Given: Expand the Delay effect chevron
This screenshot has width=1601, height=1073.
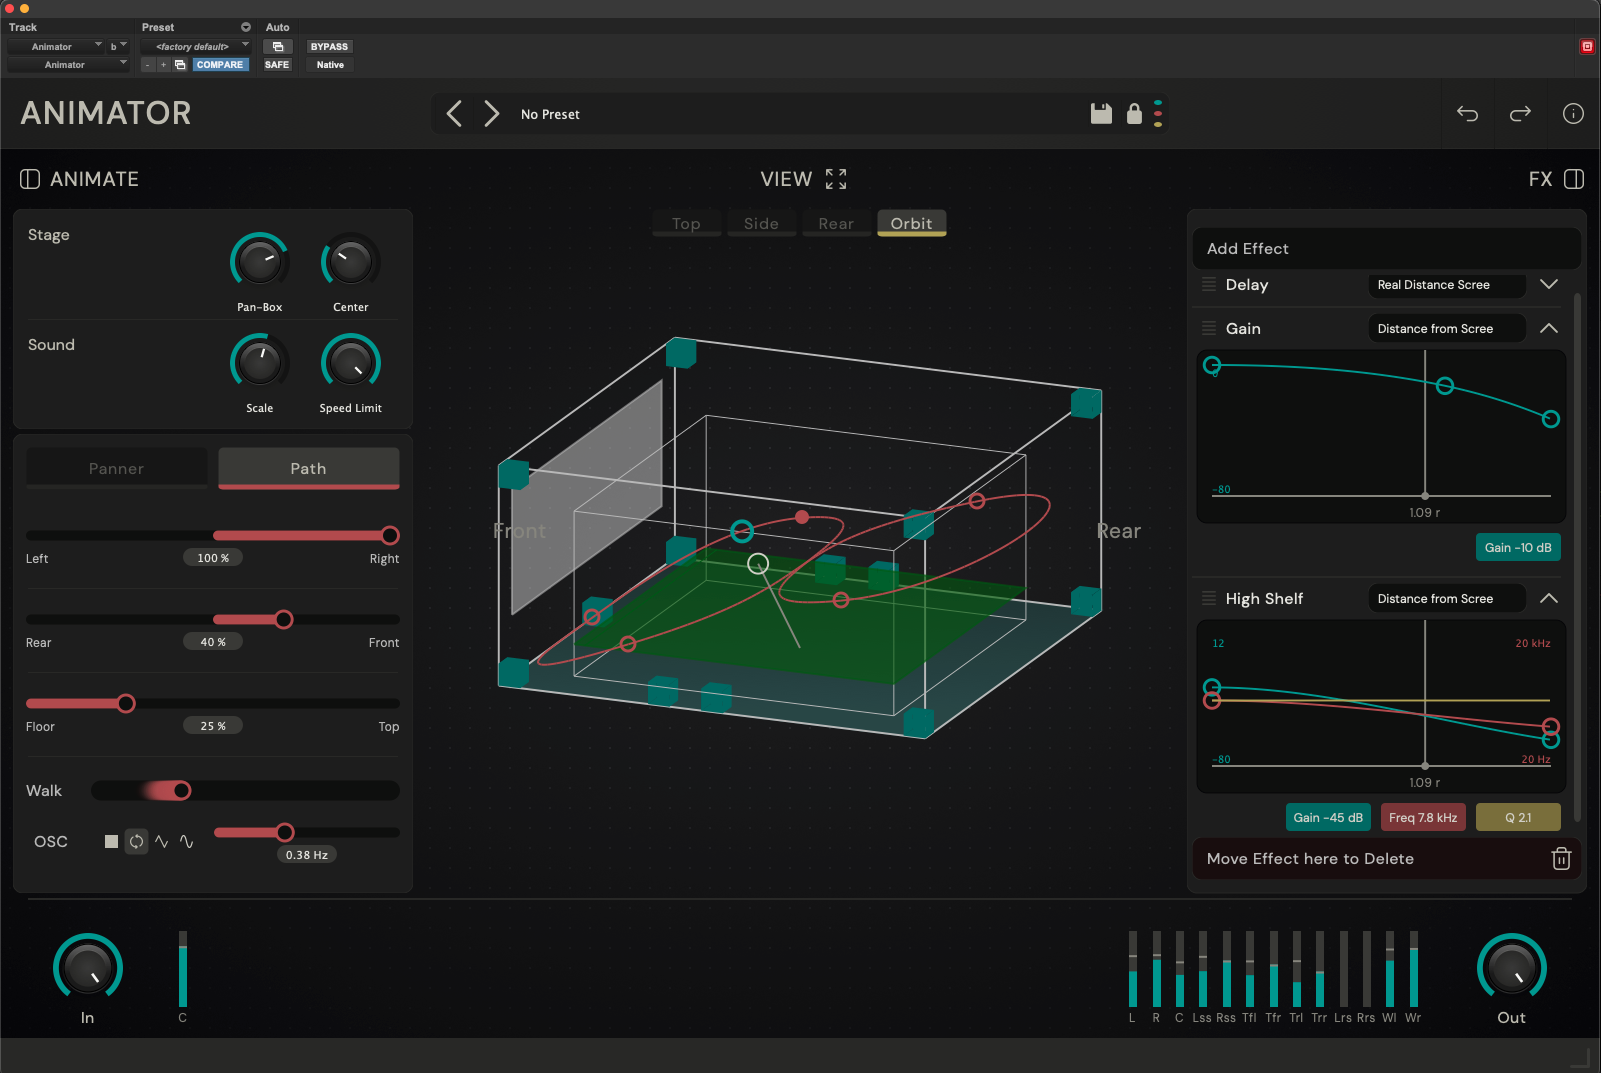Looking at the screenshot, I should point(1549,284).
